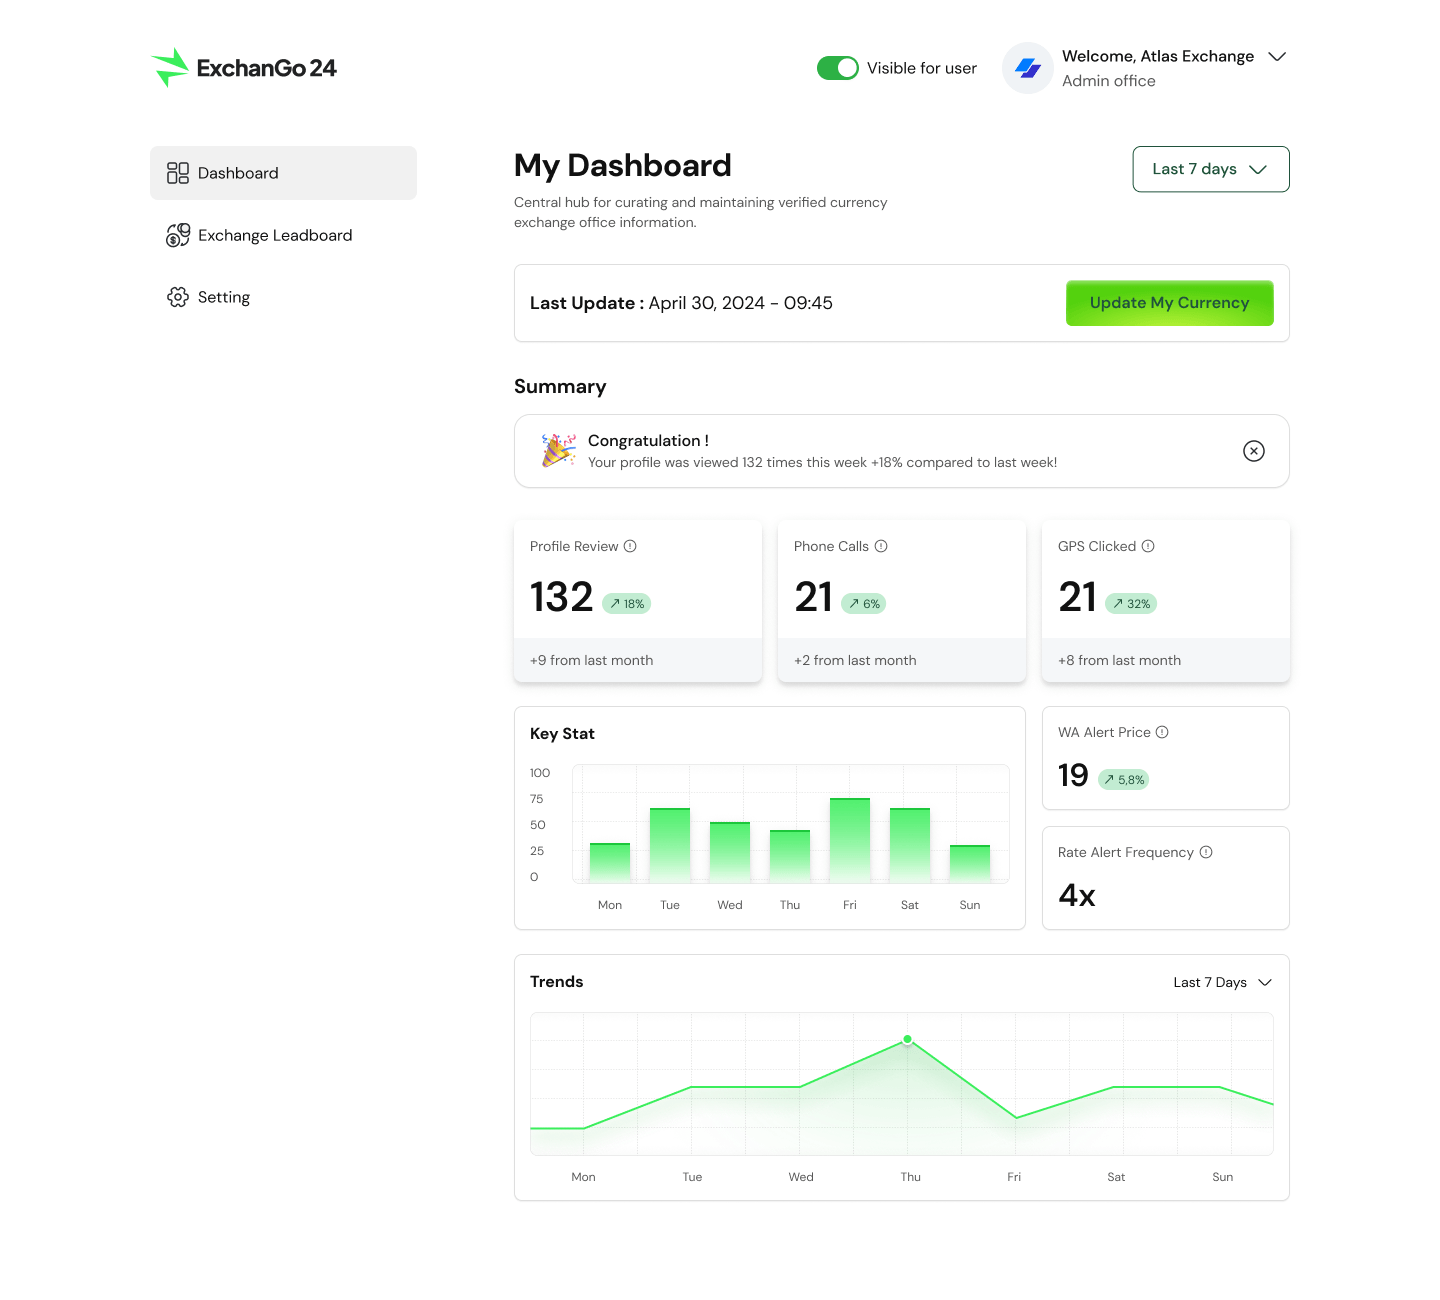The image size is (1440, 1300).
Task: Click the Thursday peak point on Trends
Action: [x=908, y=1040]
